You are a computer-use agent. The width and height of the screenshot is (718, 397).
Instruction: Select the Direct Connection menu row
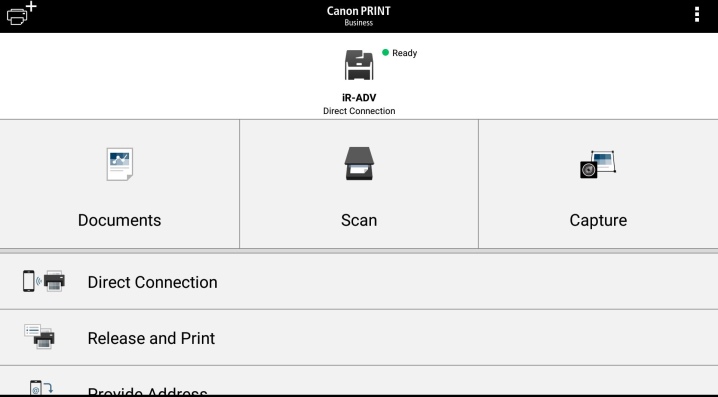[x=359, y=282]
